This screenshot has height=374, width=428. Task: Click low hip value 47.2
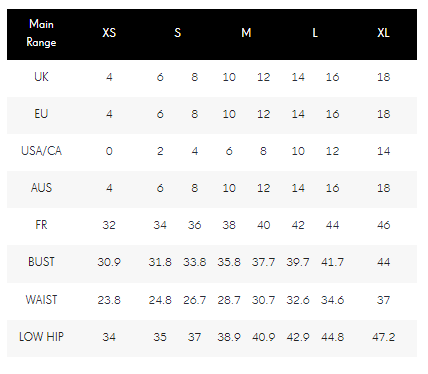click(x=383, y=337)
